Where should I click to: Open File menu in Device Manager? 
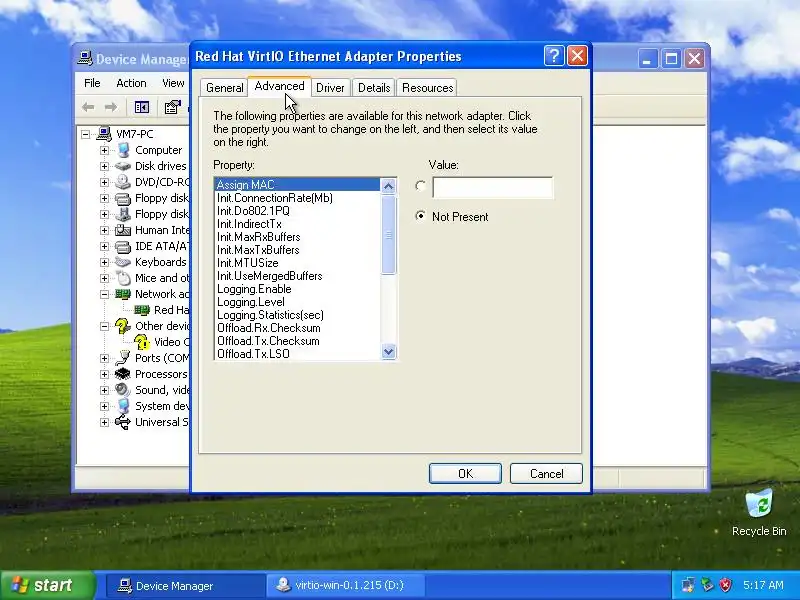coord(92,83)
